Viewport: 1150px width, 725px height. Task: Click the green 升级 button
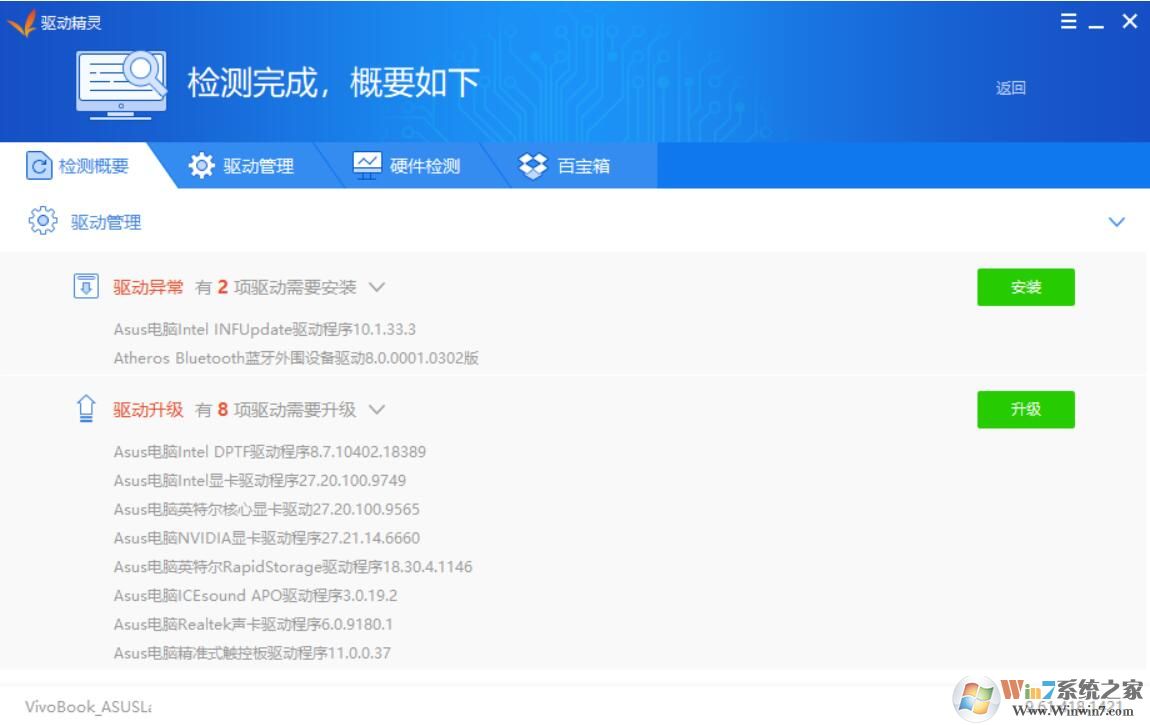(x=1026, y=409)
